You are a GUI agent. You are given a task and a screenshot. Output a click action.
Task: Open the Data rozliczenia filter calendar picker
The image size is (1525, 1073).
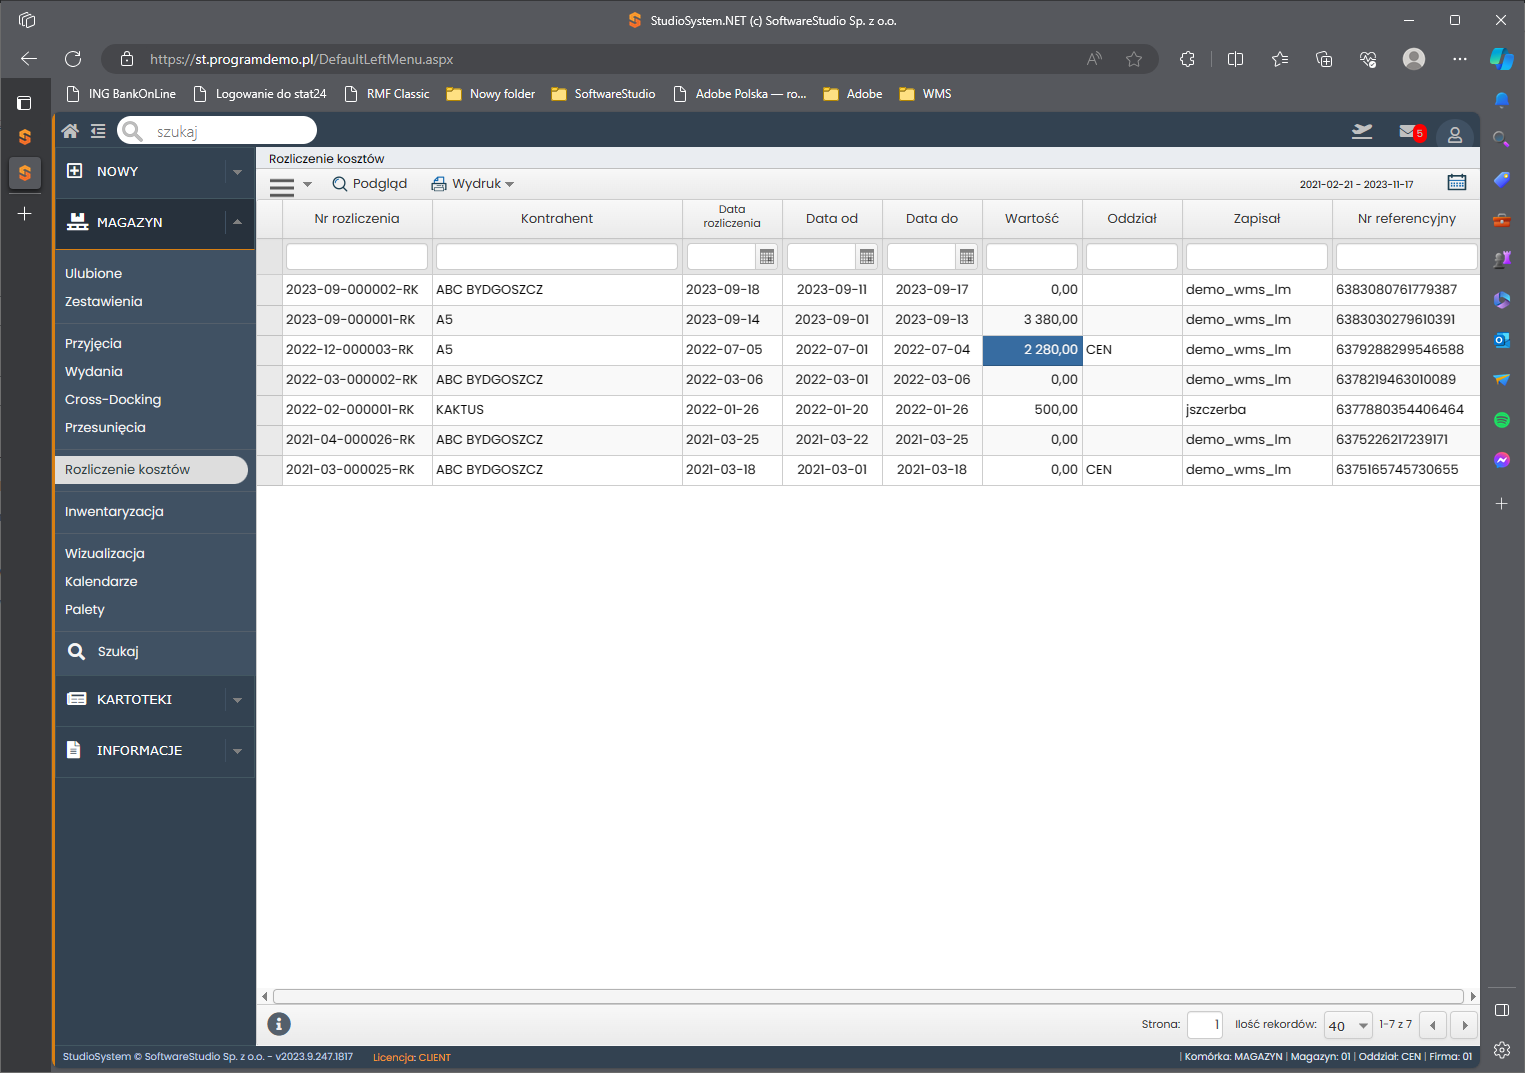point(767,257)
